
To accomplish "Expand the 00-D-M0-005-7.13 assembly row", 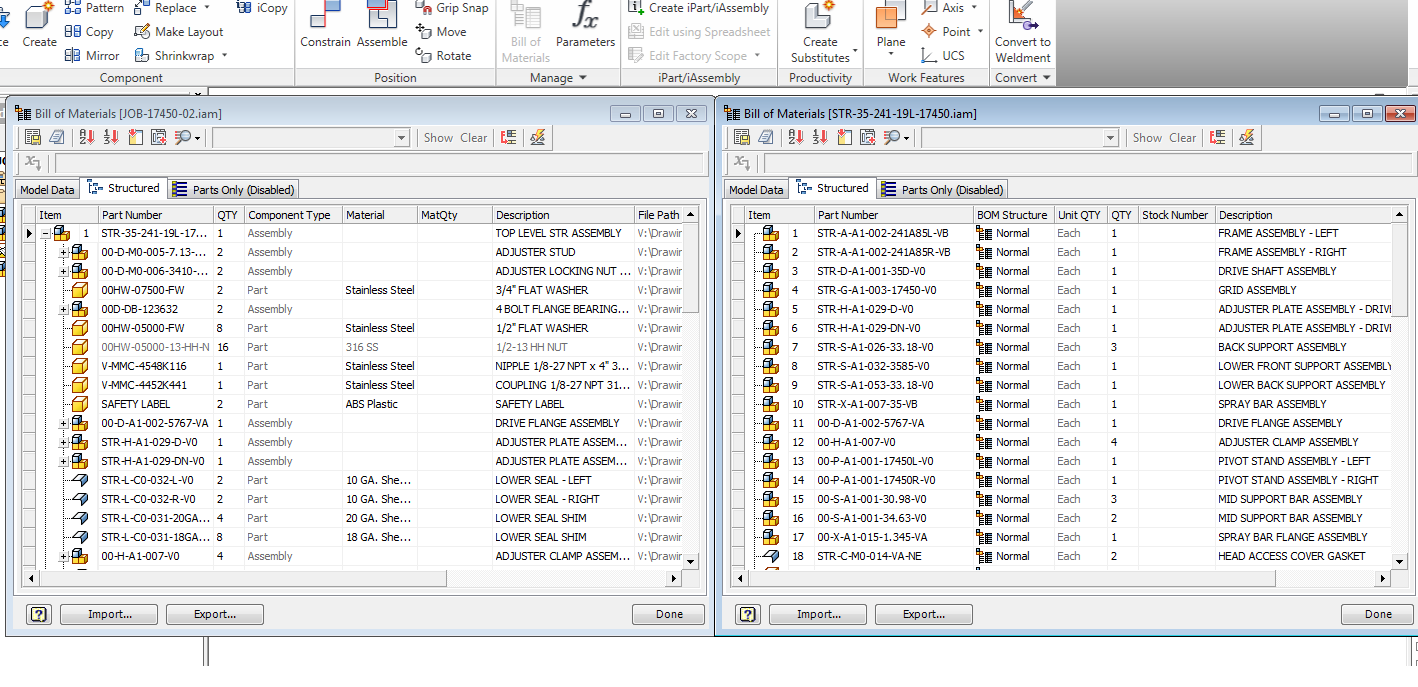I will click(x=64, y=252).
